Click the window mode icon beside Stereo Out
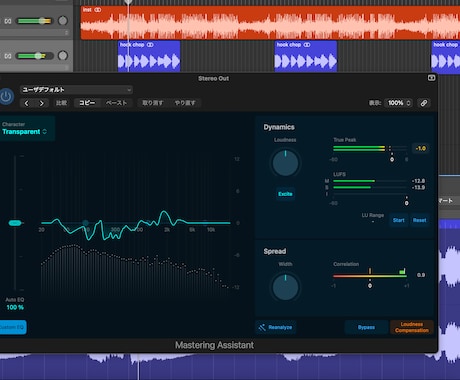 [x=431, y=78]
